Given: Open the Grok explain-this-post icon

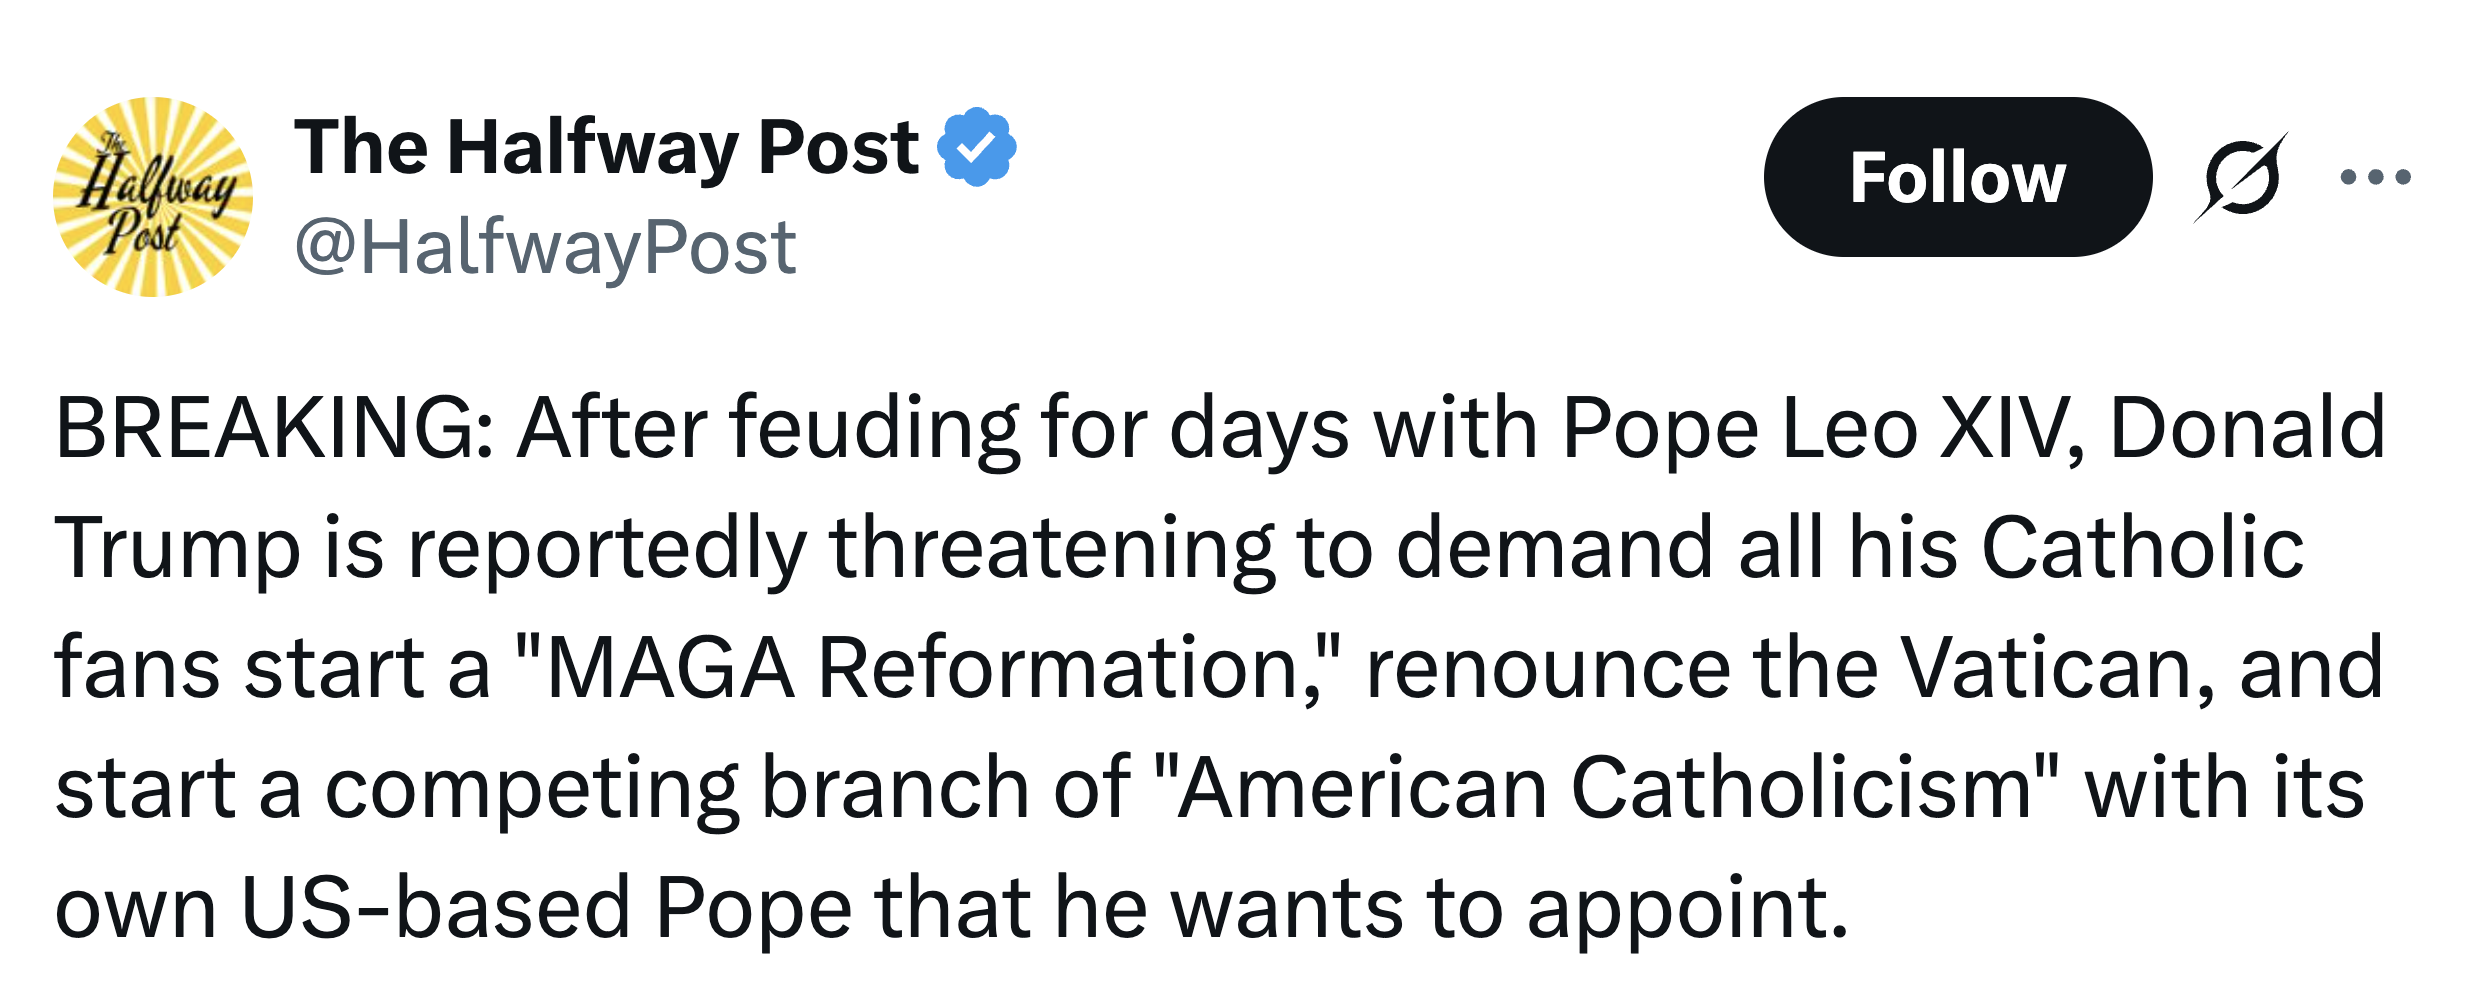Looking at the screenshot, I should (x=2242, y=177).
